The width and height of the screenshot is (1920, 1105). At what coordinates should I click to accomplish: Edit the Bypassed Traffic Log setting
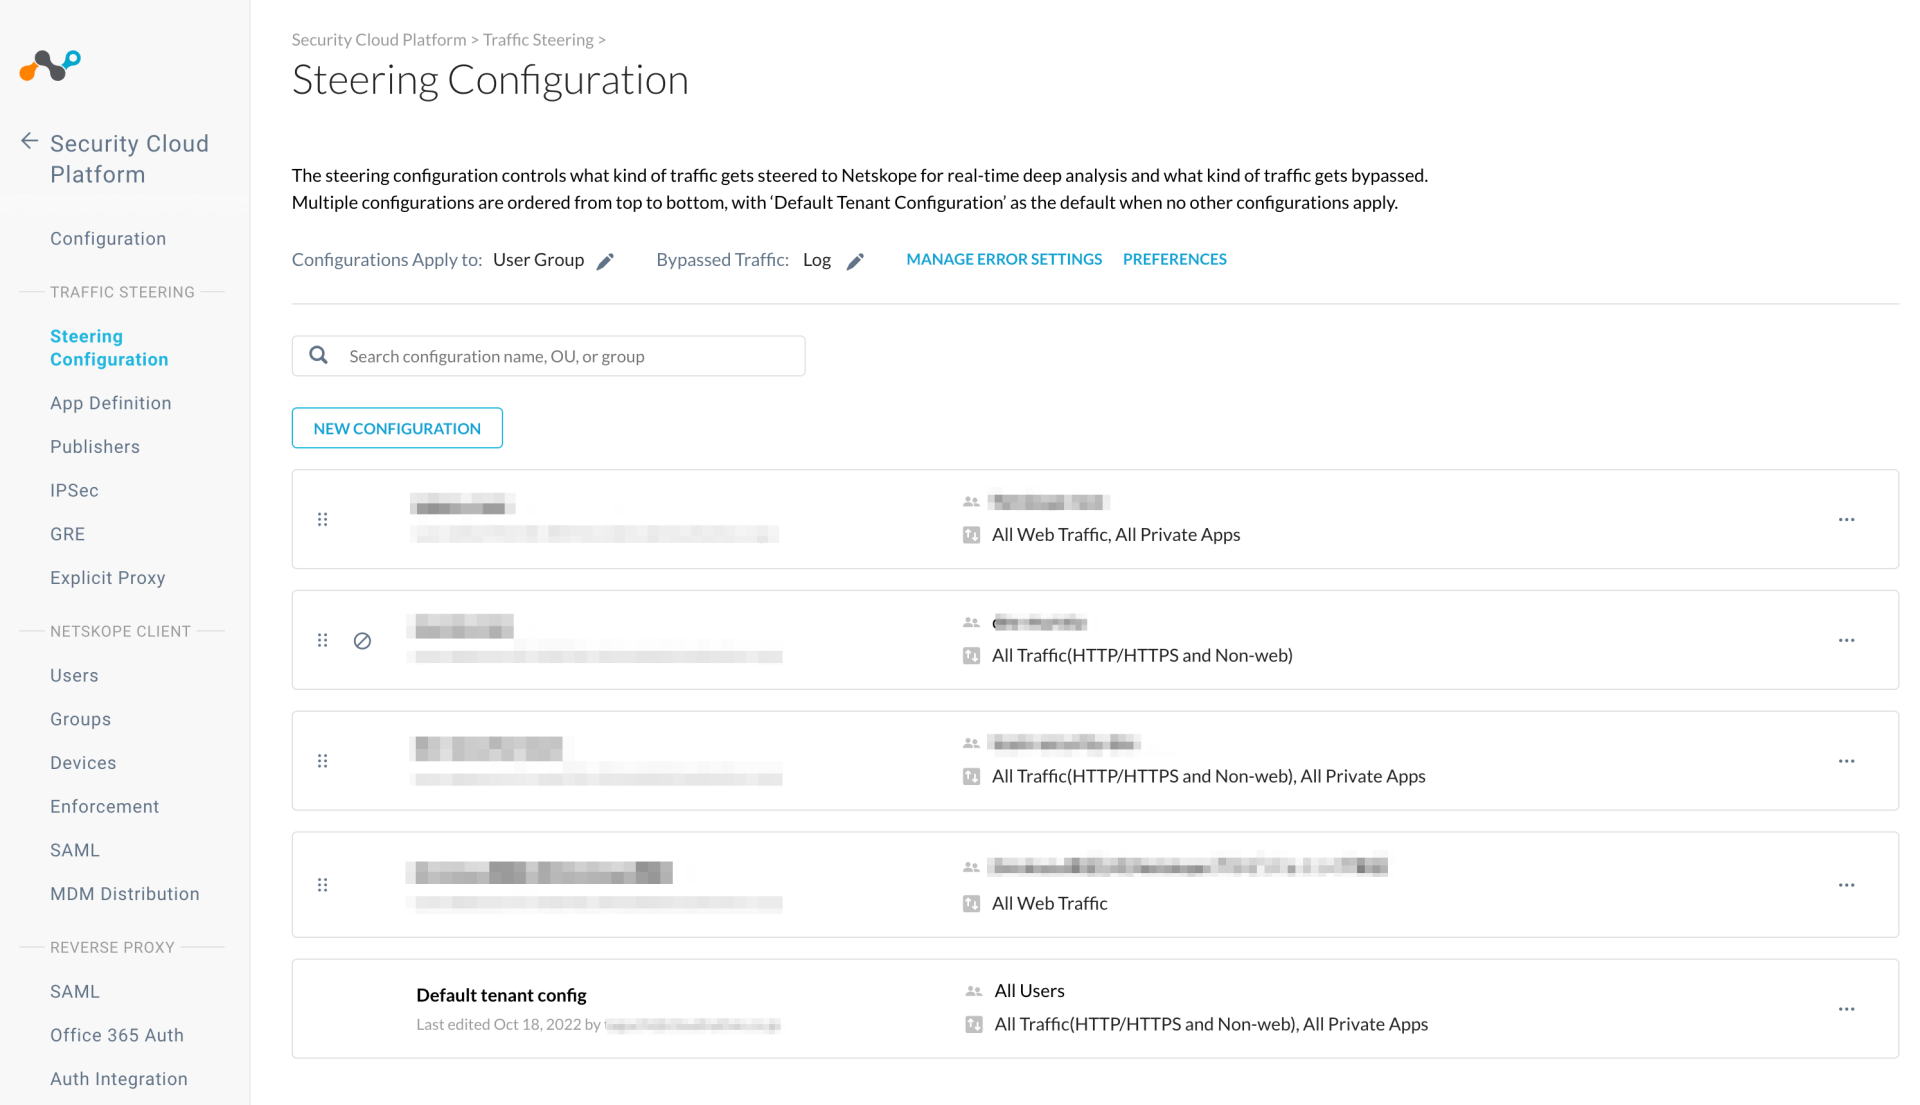point(856,260)
